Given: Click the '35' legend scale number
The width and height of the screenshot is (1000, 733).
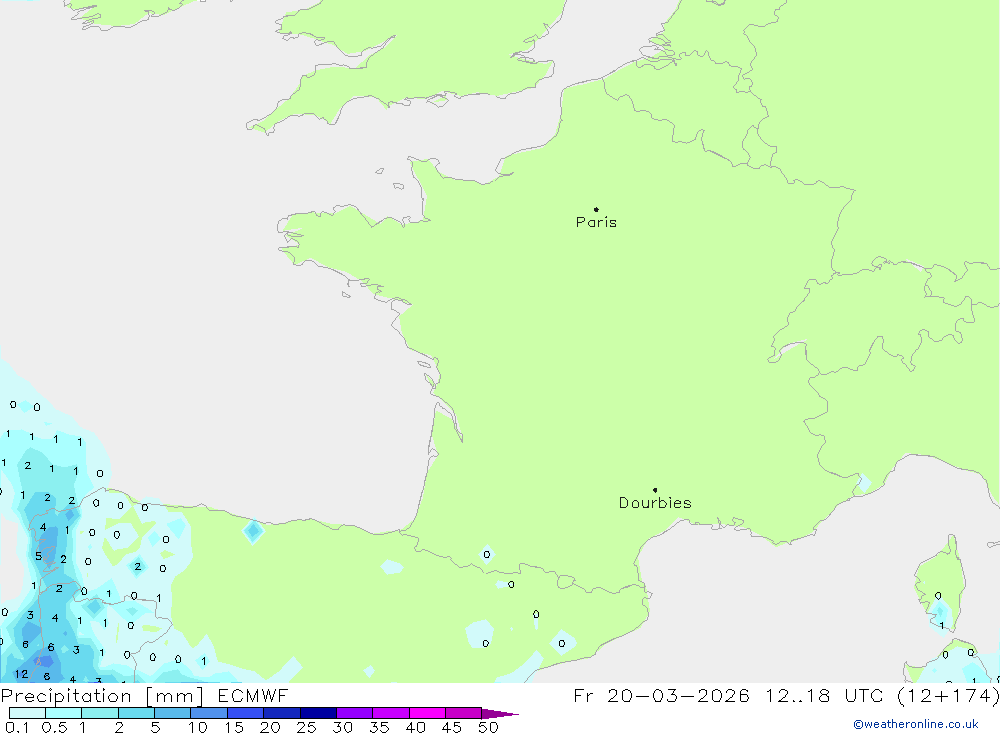Looking at the screenshot, I should (379, 727).
